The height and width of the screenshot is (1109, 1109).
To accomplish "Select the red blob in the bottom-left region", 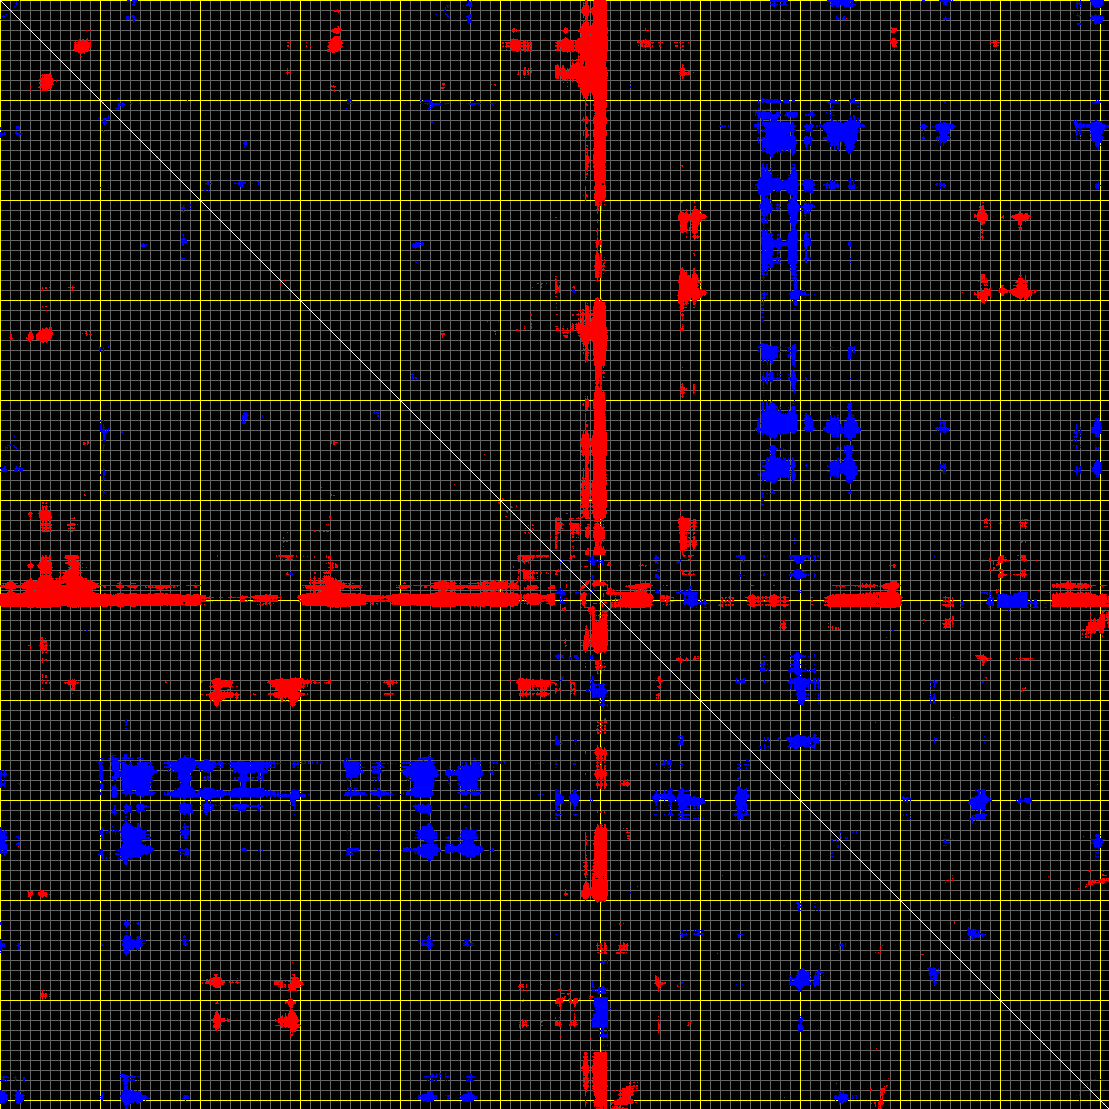I will (x=289, y=1019).
